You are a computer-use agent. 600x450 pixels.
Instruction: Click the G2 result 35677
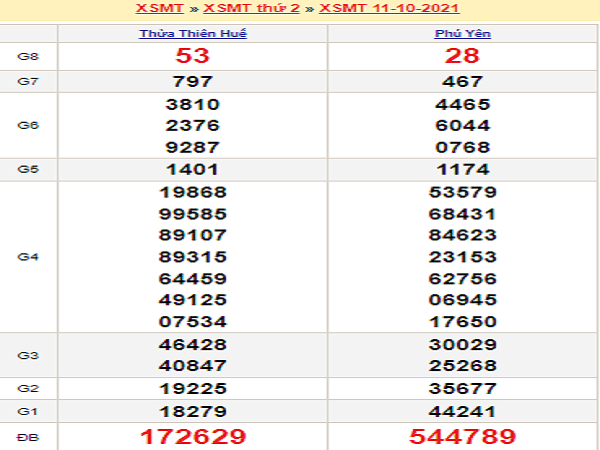463,389
